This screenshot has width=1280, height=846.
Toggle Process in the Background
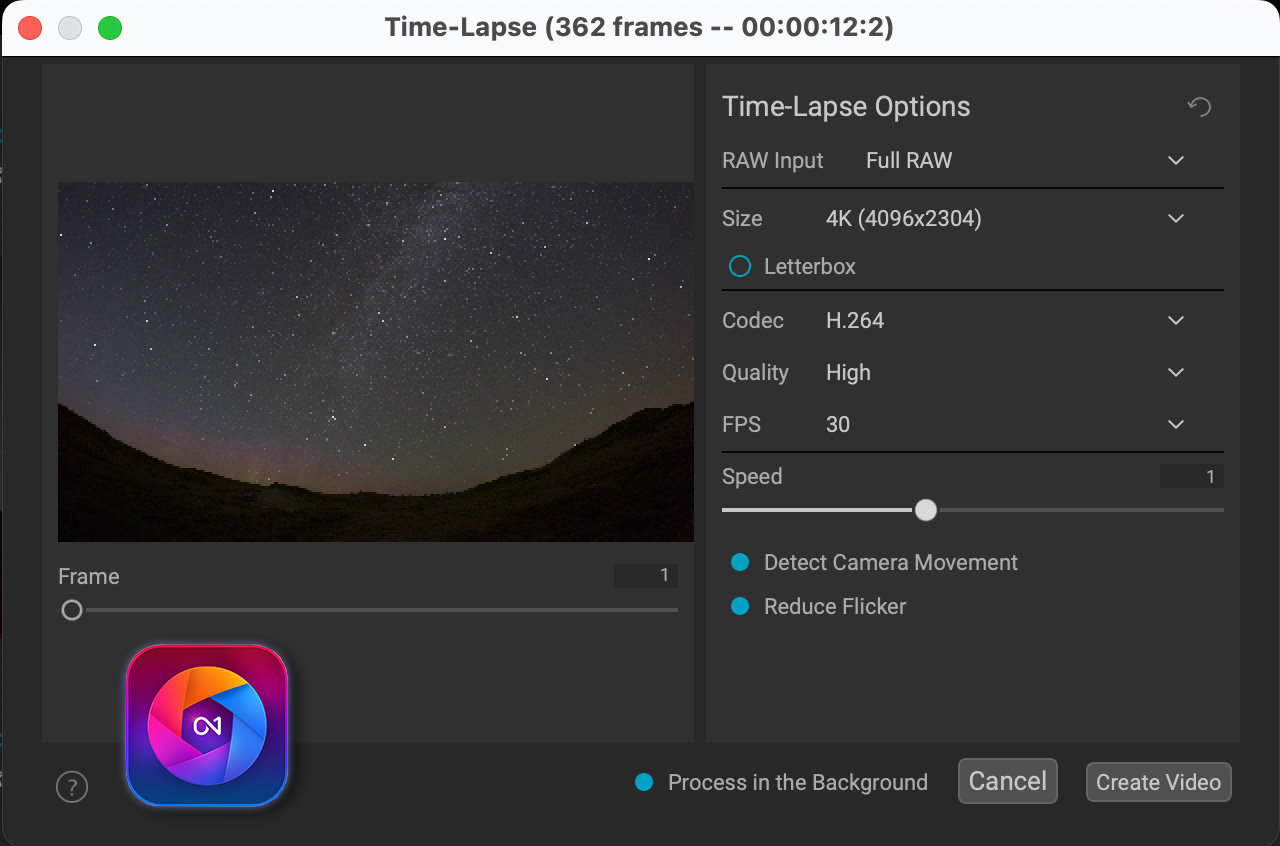[x=645, y=783]
